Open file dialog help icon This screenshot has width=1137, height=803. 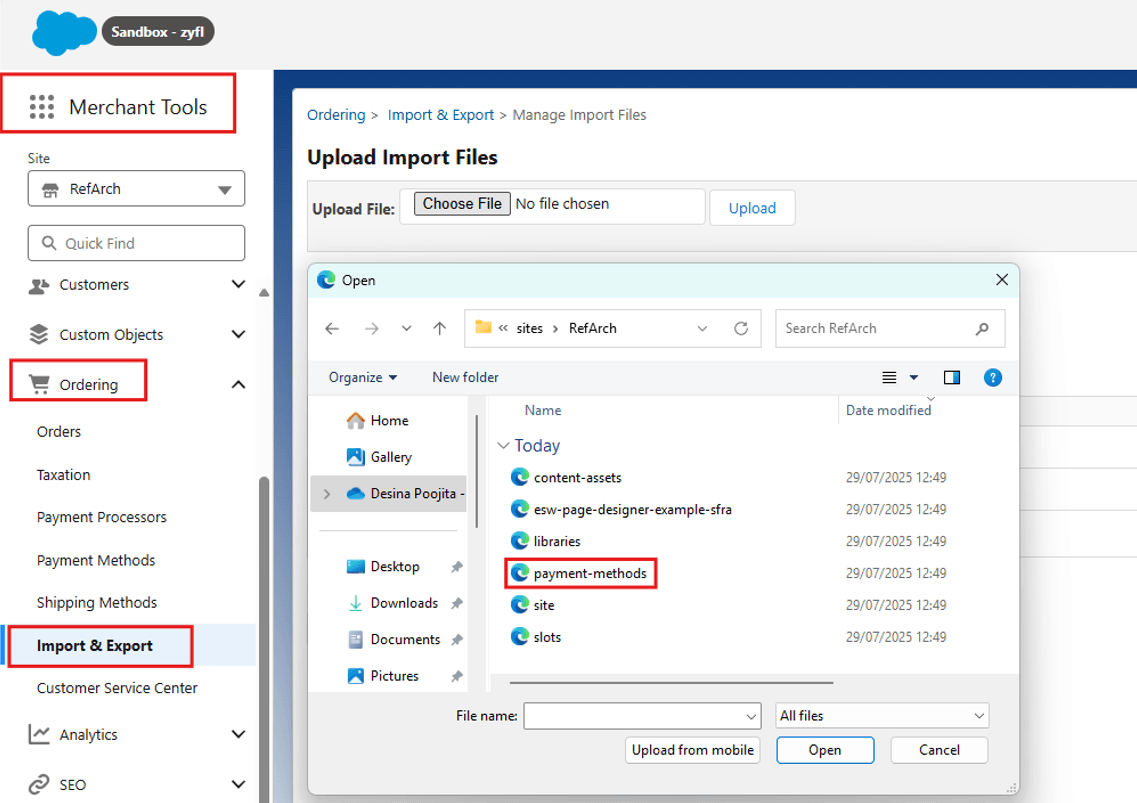(993, 377)
